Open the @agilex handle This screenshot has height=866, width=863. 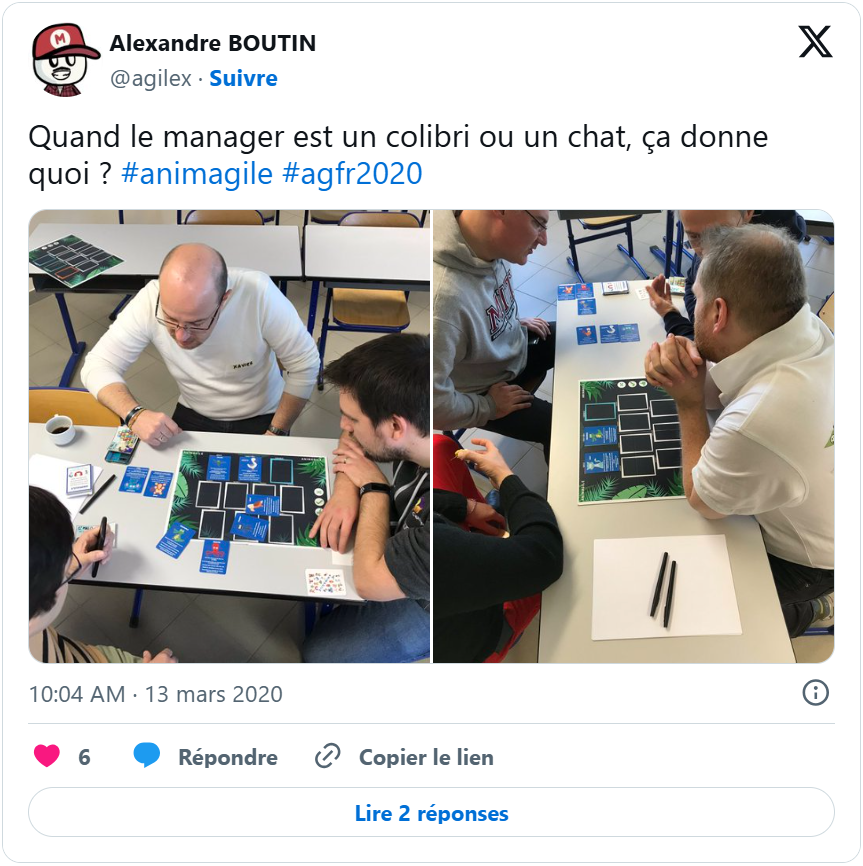[151, 78]
